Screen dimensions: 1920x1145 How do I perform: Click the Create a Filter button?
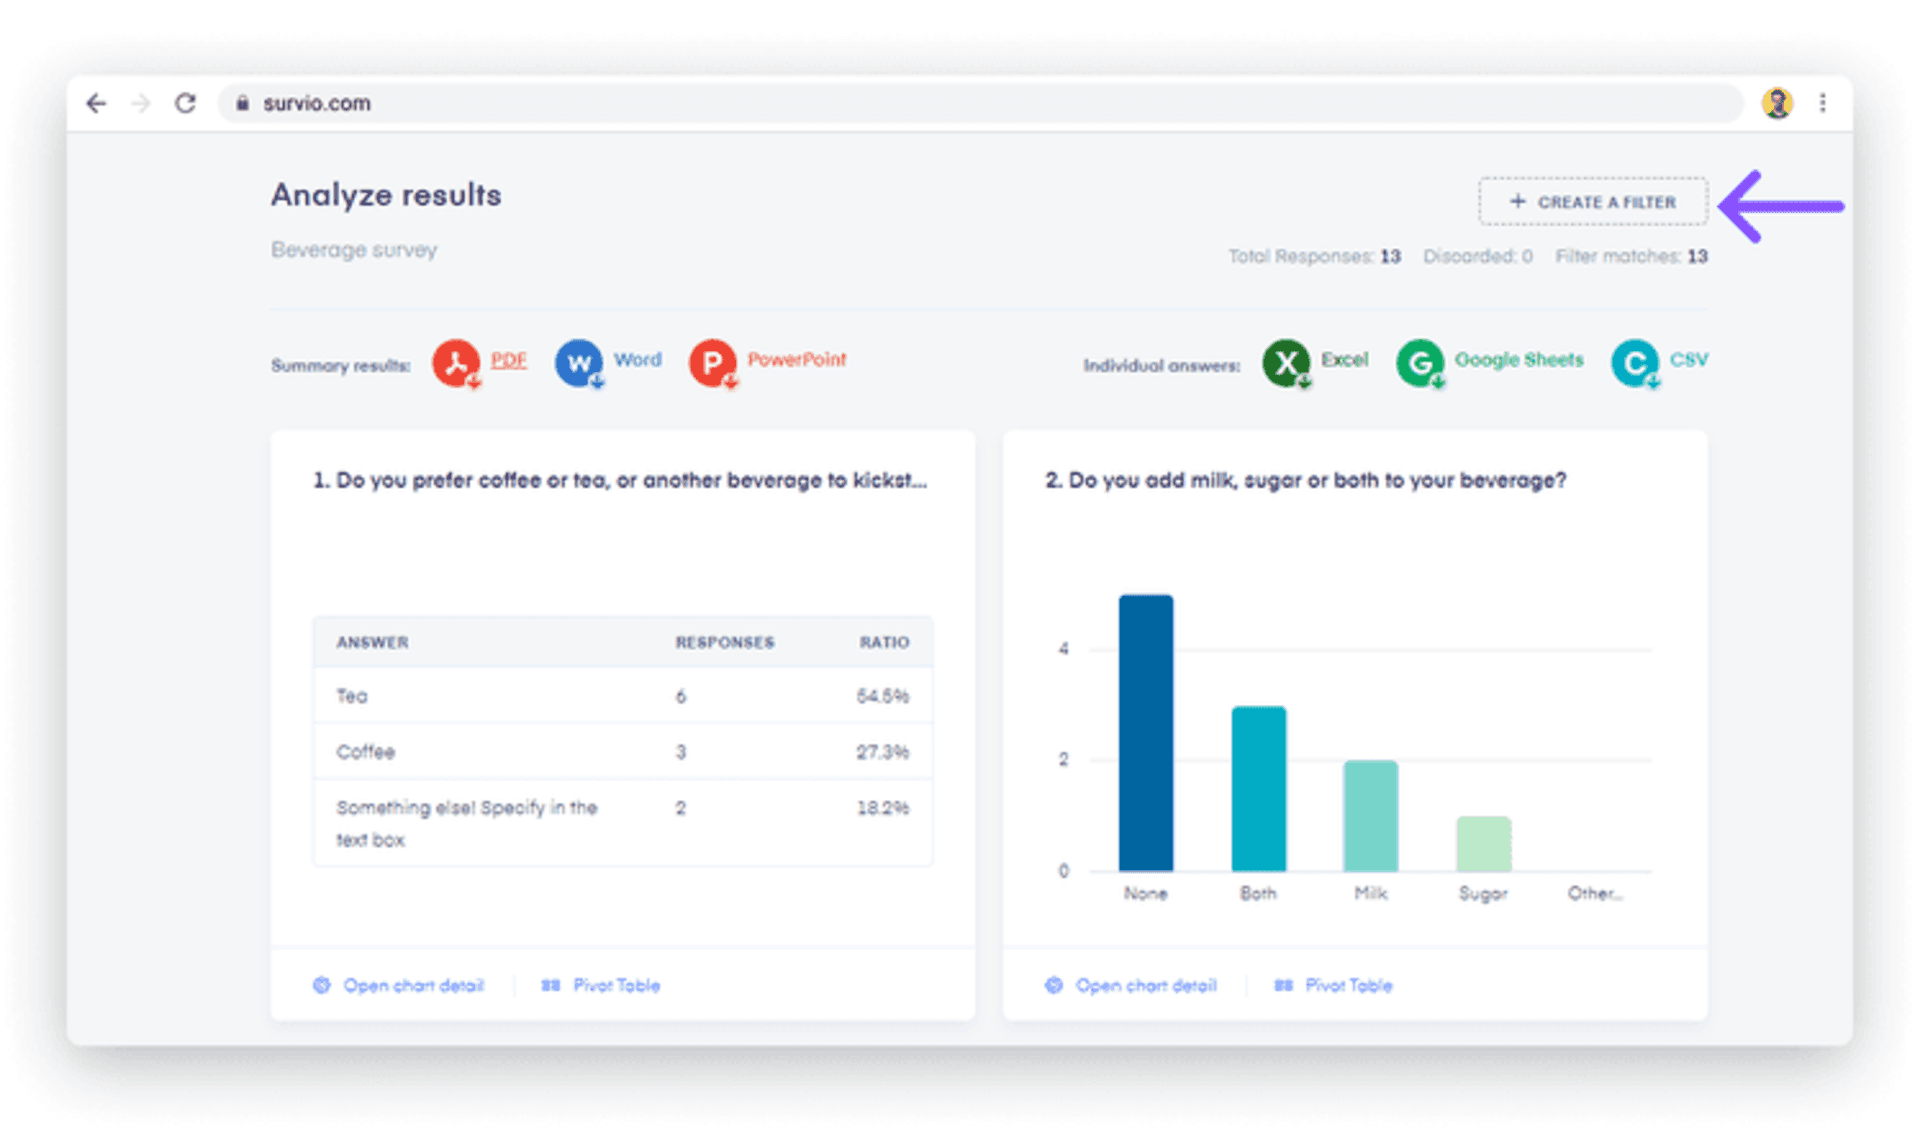pyautogui.click(x=1591, y=201)
